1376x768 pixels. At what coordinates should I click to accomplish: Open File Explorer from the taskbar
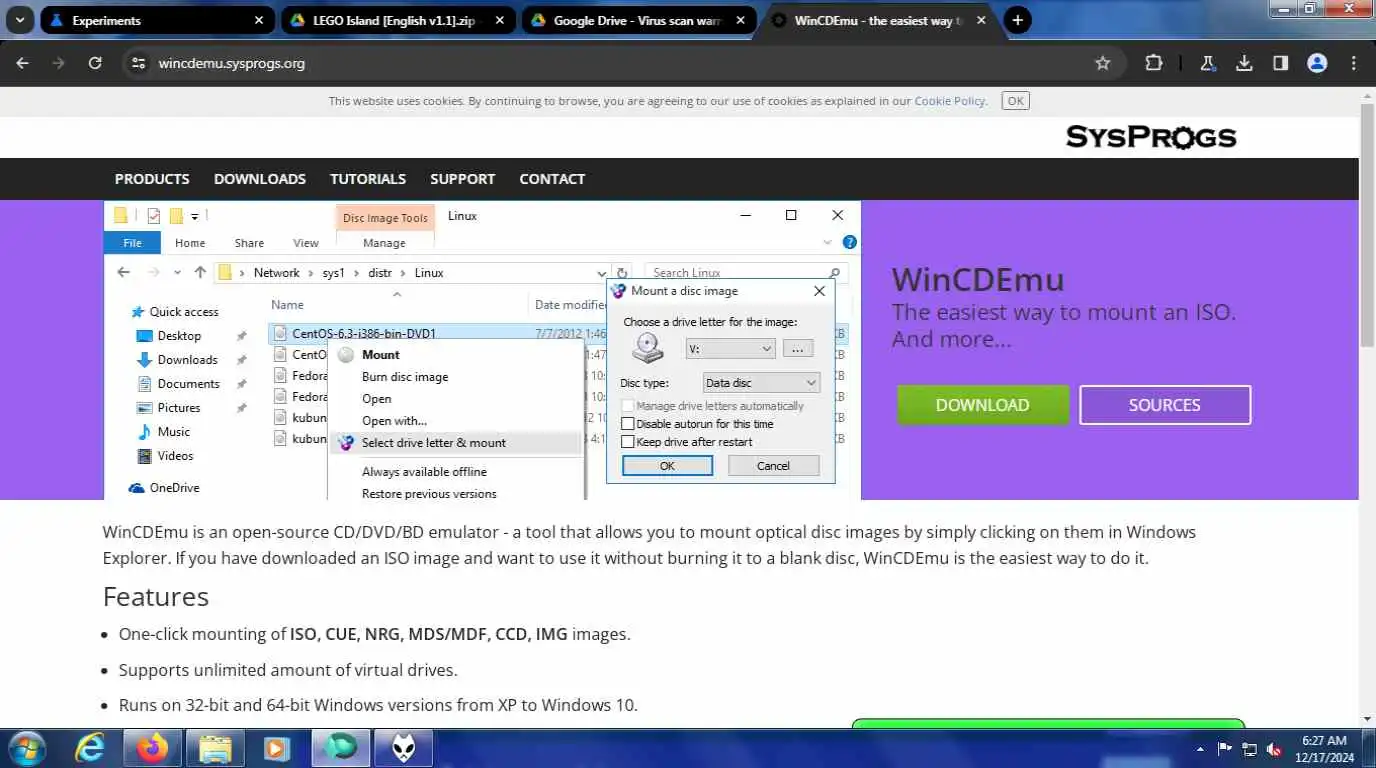tap(215, 748)
